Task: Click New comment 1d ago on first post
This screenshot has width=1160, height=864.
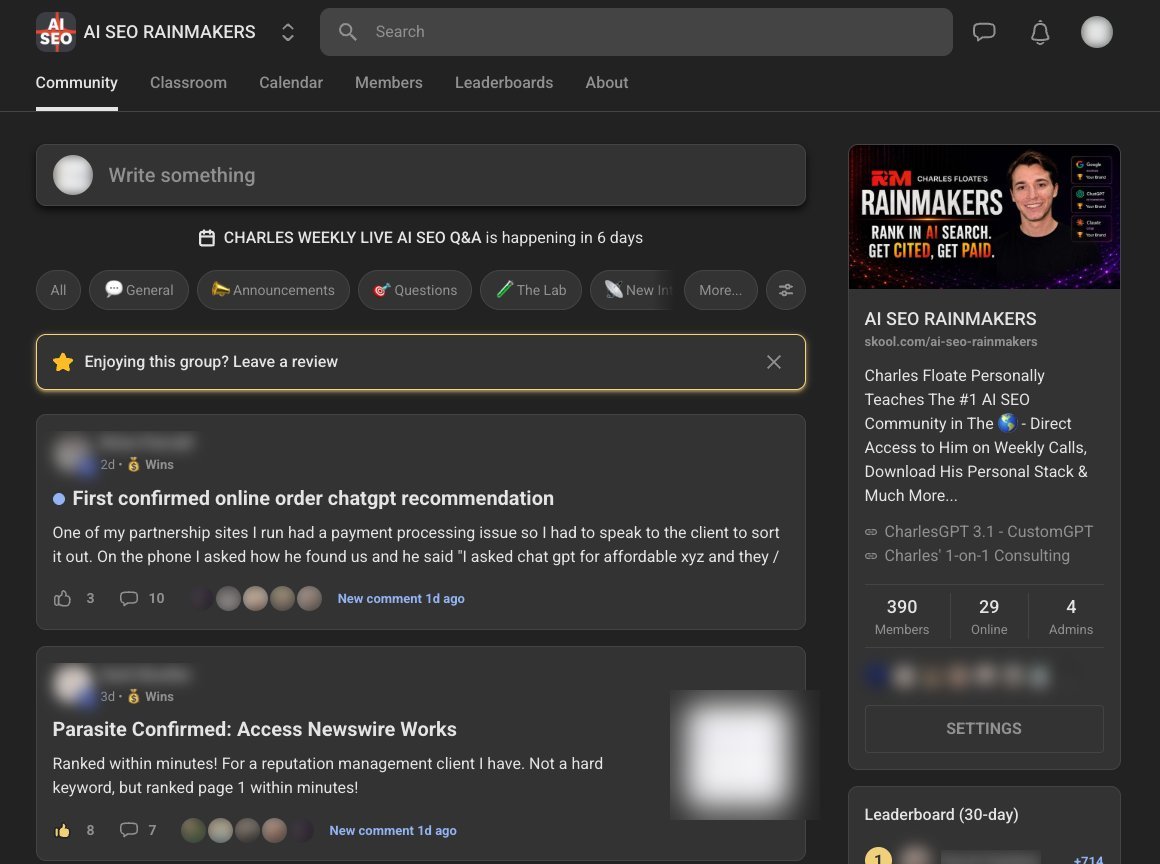Action: (x=401, y=598)
